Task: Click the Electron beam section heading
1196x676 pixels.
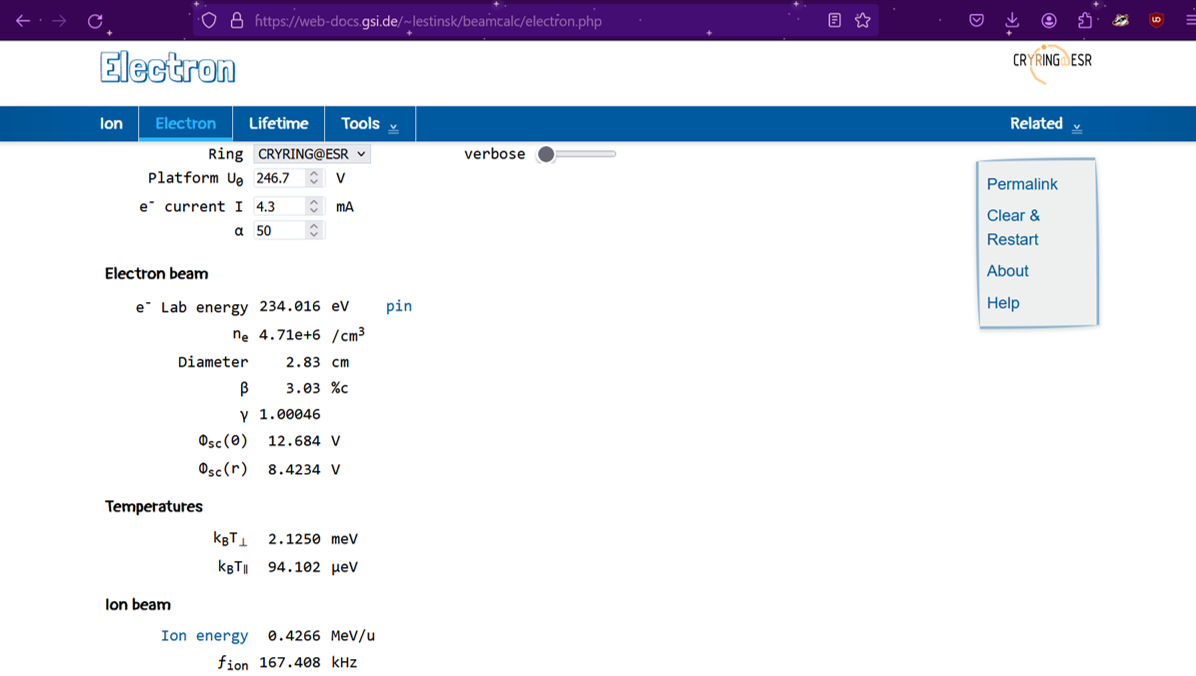Action: [156, 274]
